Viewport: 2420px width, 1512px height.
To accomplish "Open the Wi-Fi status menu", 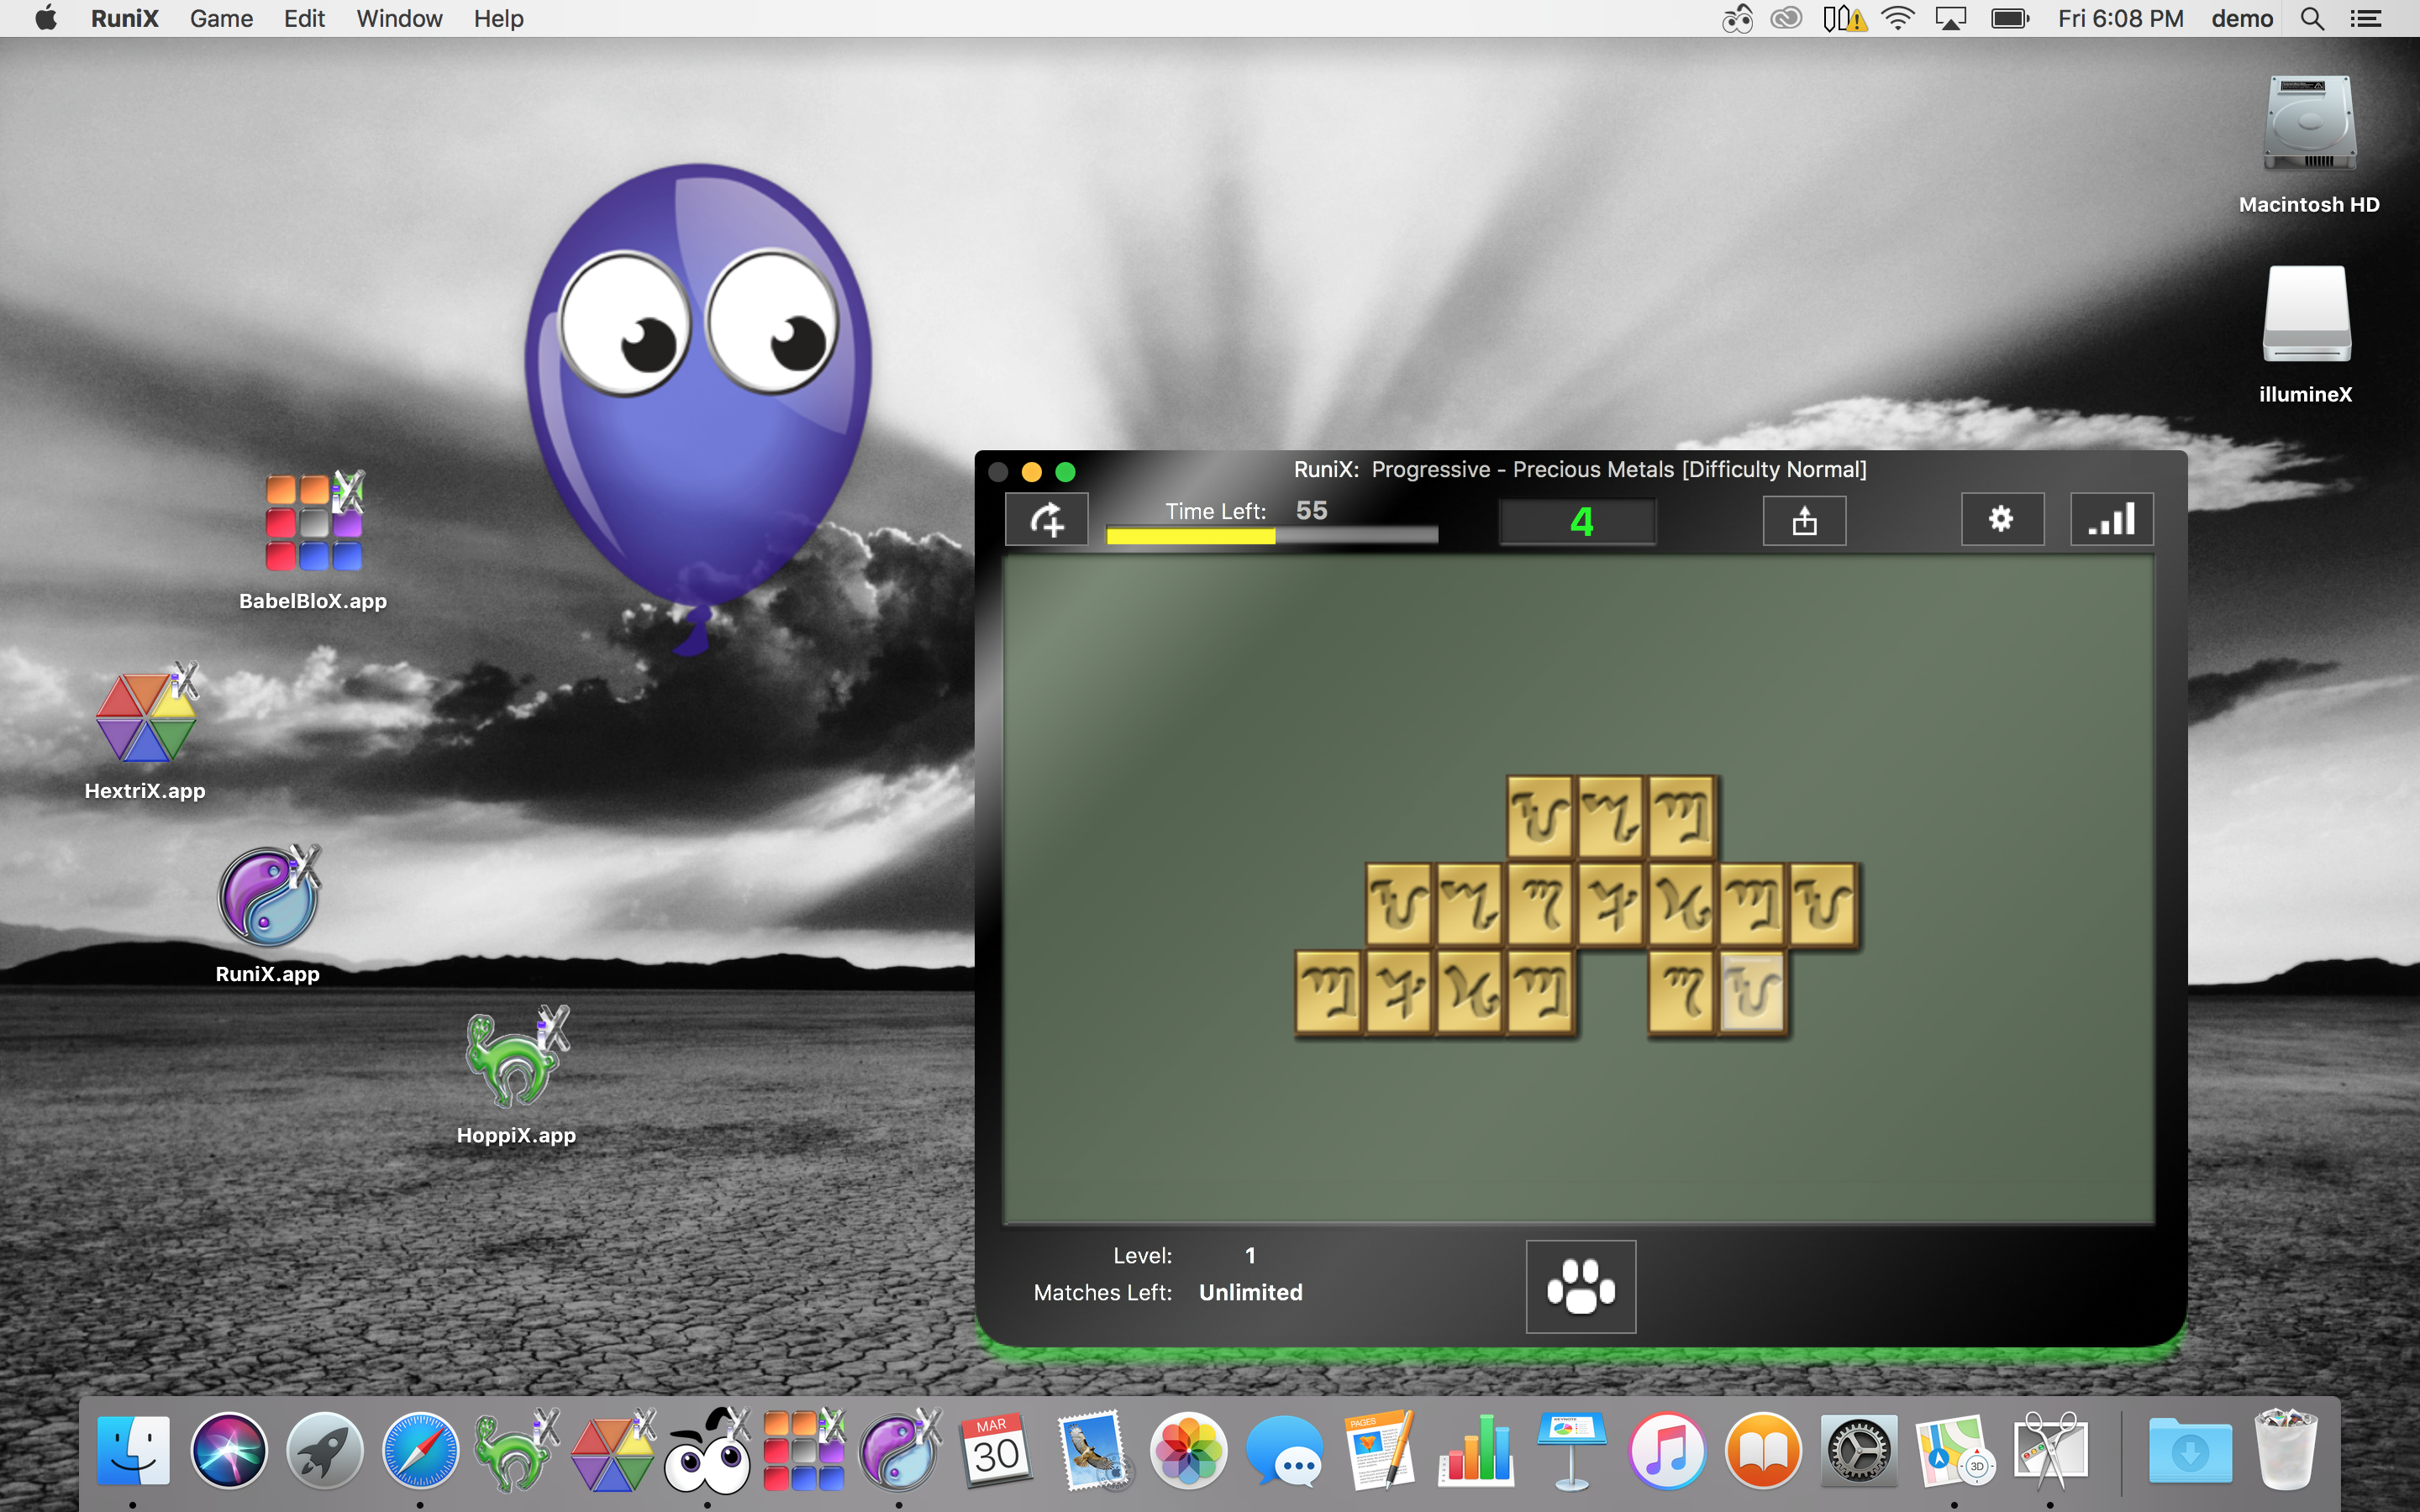I will tap(1896, 19).
